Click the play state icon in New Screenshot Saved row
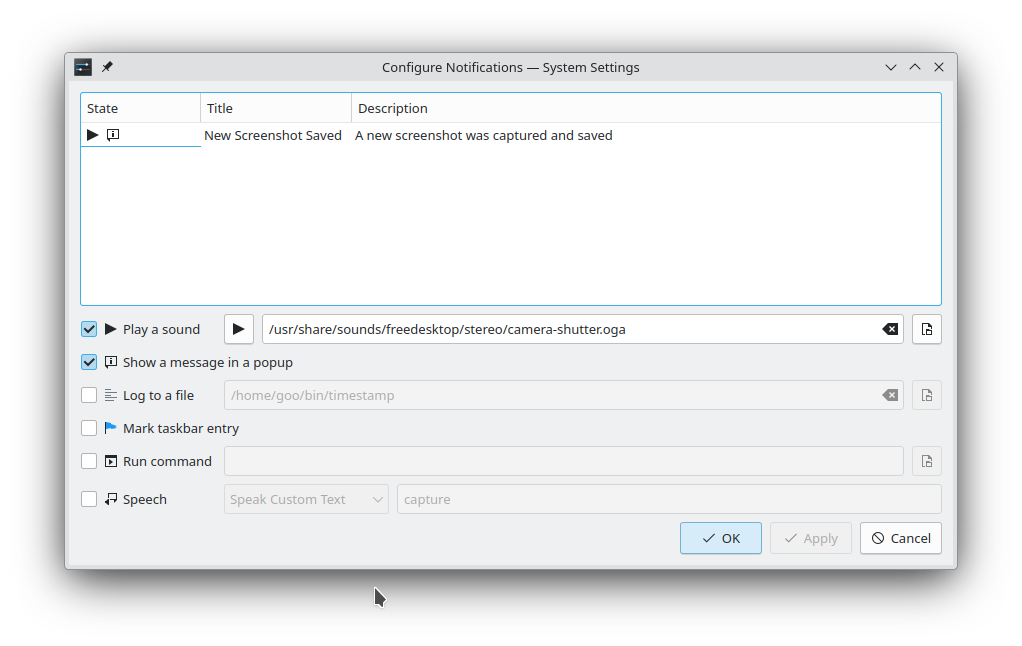1022x646 pixels. [x=93, y=135]
